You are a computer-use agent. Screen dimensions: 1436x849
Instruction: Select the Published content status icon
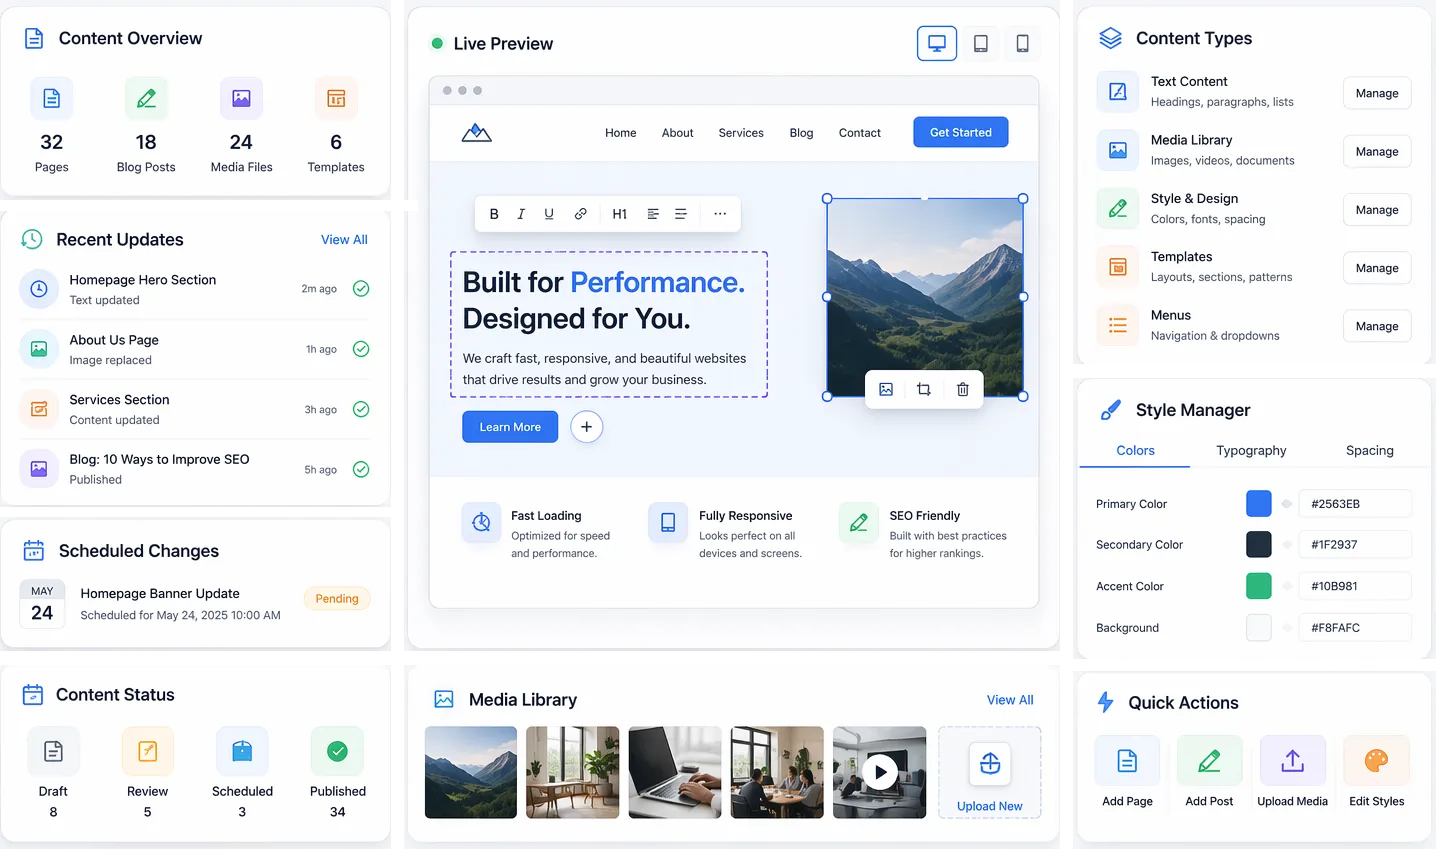[x=338, y=751]
